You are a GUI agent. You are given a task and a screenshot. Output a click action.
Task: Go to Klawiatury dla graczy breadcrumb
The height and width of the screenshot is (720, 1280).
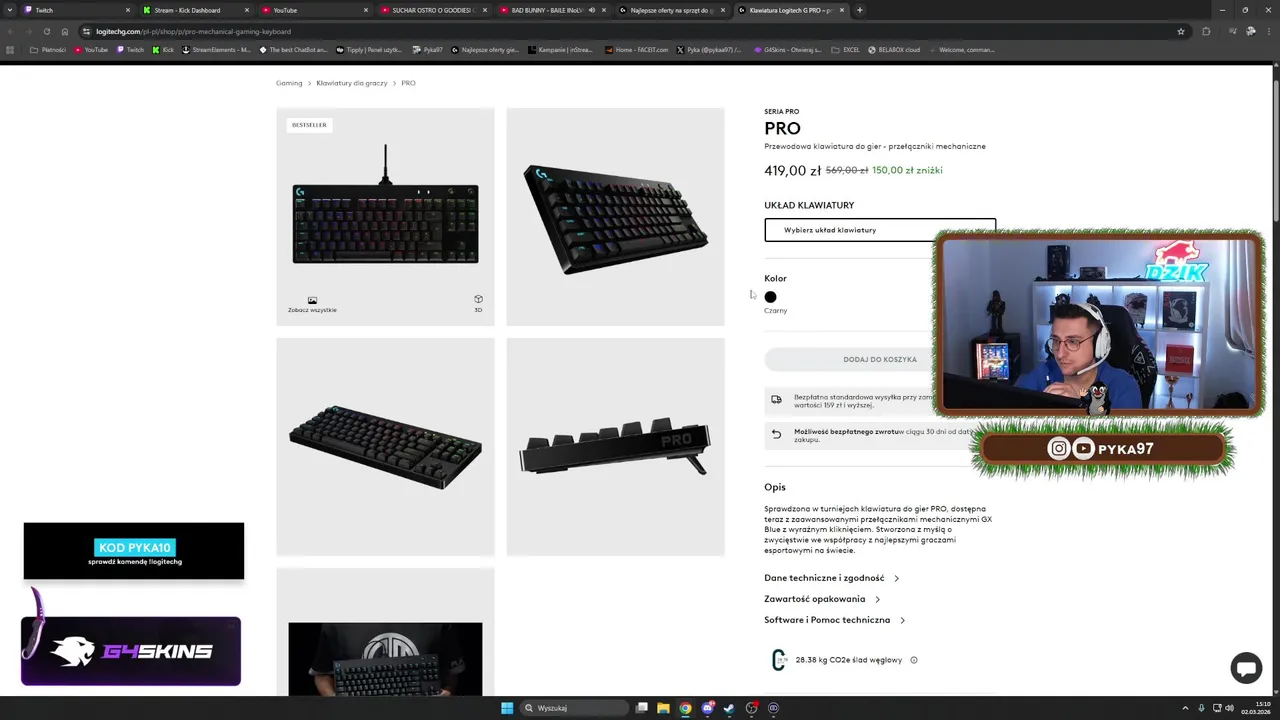(352, 83)
